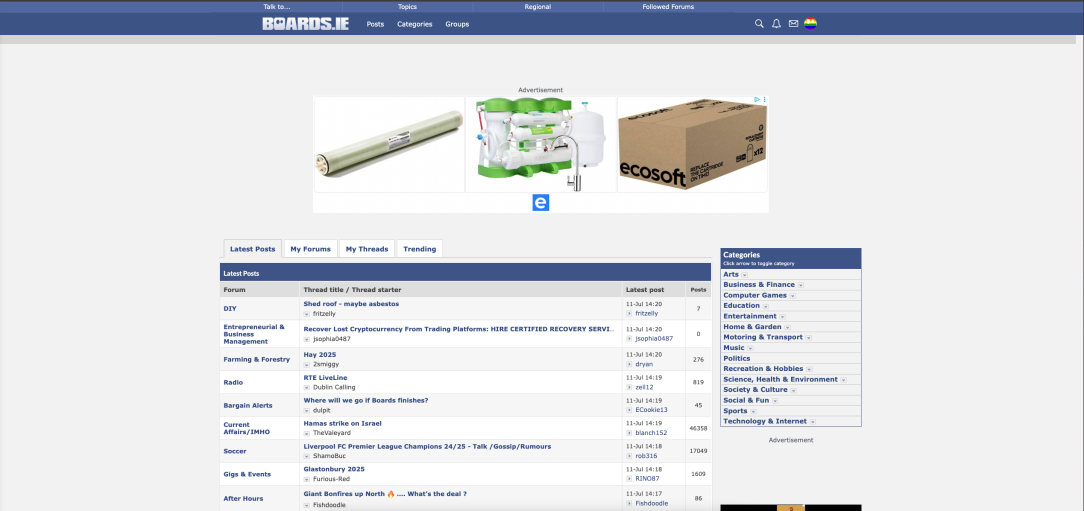The image size is (1084, 511).
Task: Expand the Home & Garden category arrow
Action: point(787,327)
